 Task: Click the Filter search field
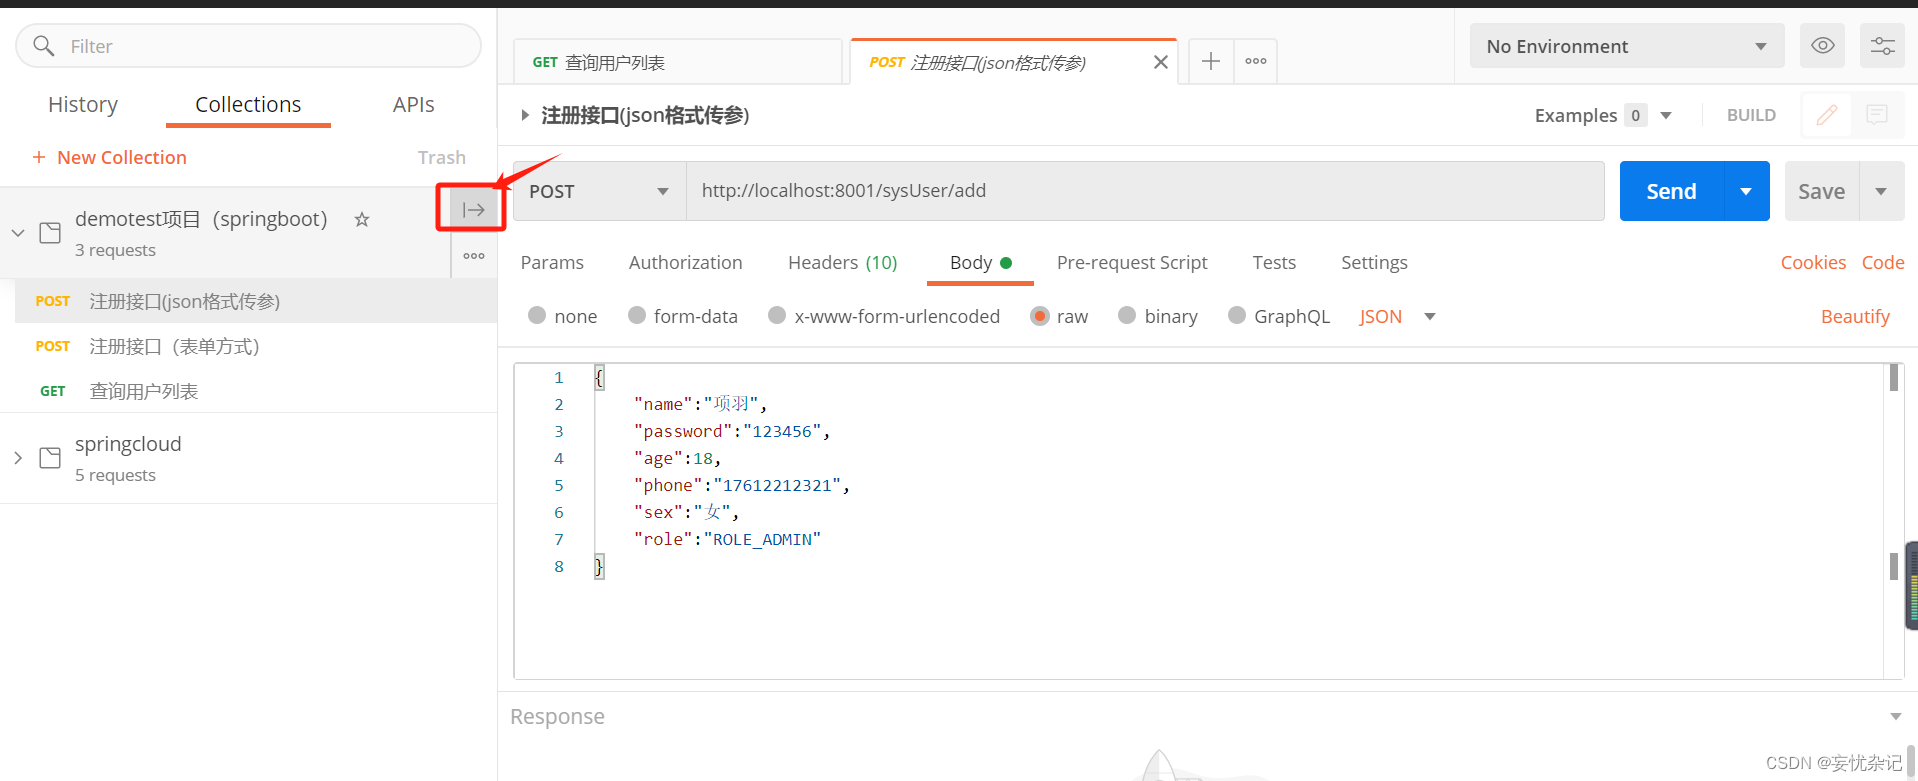coord(248,46)
